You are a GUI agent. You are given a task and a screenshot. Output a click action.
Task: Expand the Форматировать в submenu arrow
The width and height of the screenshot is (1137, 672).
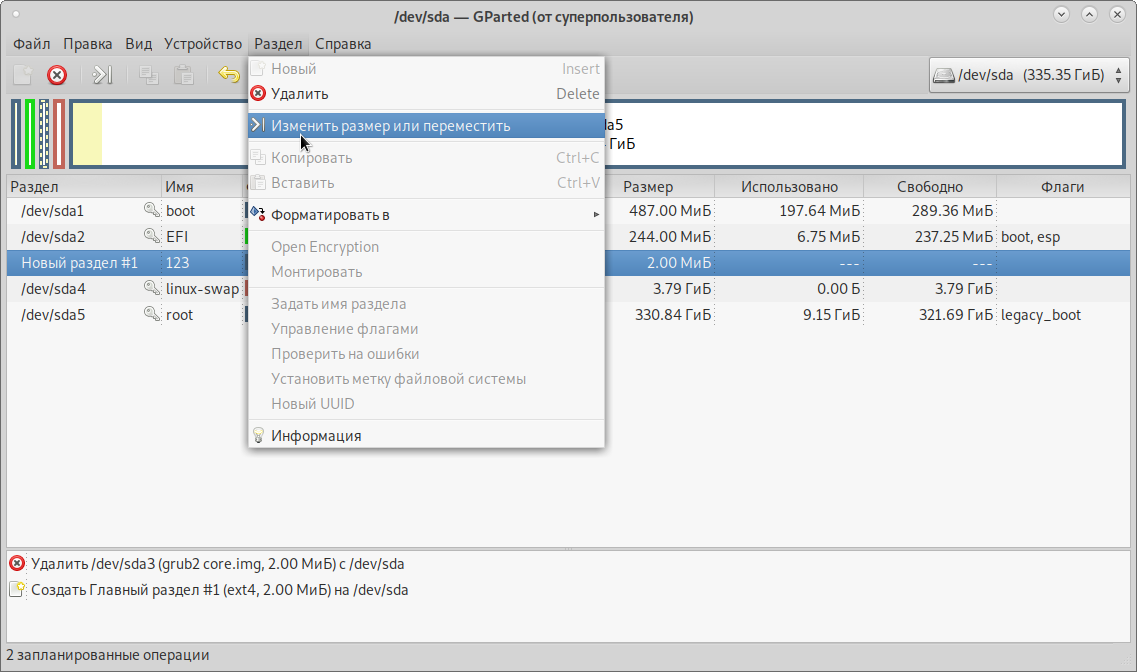click(x=596, y=215)
